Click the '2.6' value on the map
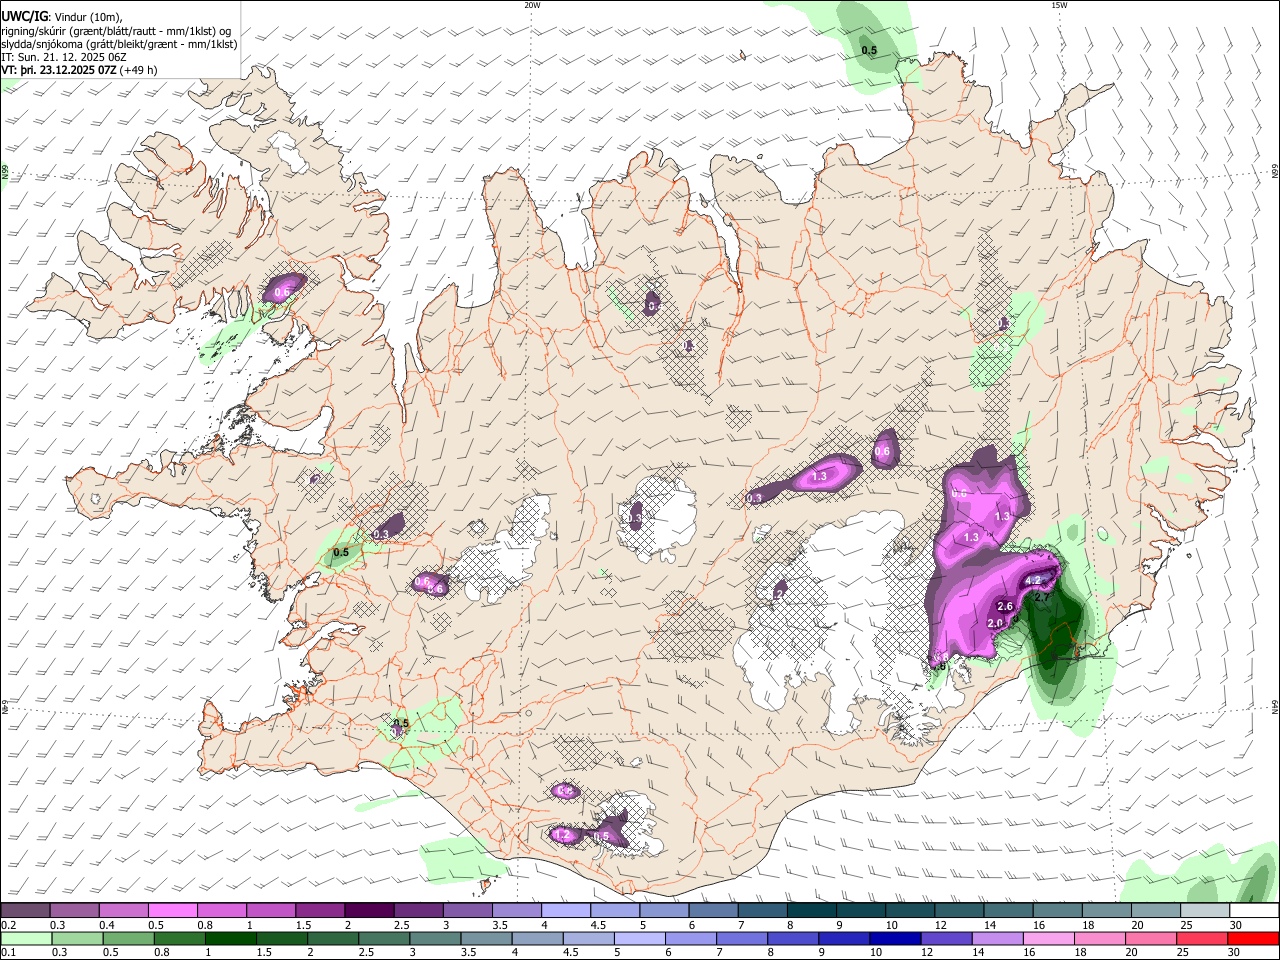The image size is (1280, 960). [1006, 607]
